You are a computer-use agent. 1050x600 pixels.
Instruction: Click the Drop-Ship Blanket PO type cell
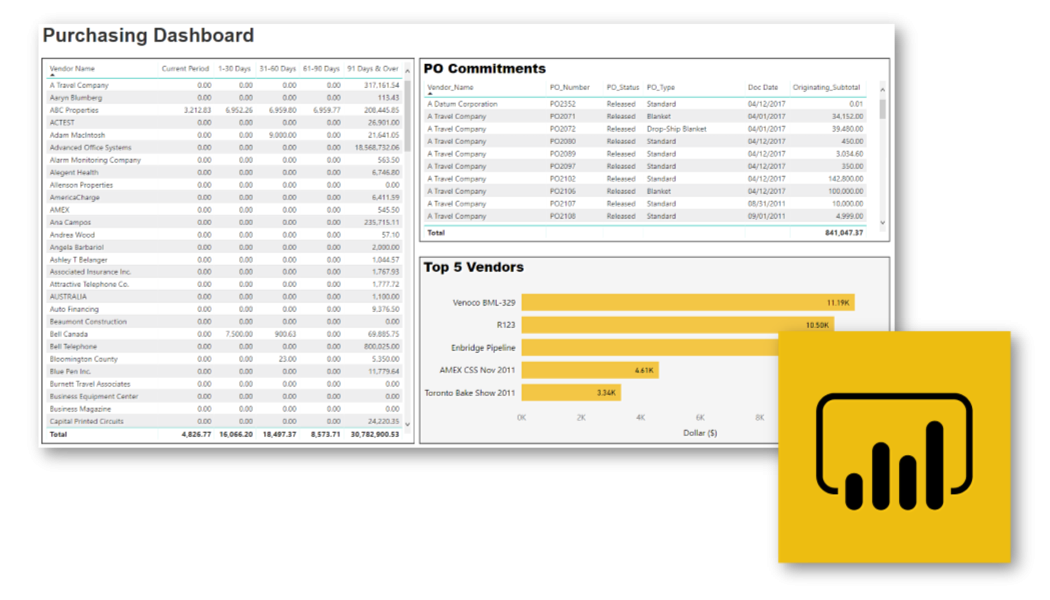coord(676,129)
